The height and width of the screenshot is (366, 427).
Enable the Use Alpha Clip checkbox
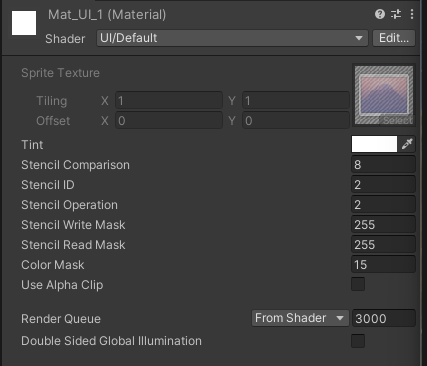click(358, 284)
